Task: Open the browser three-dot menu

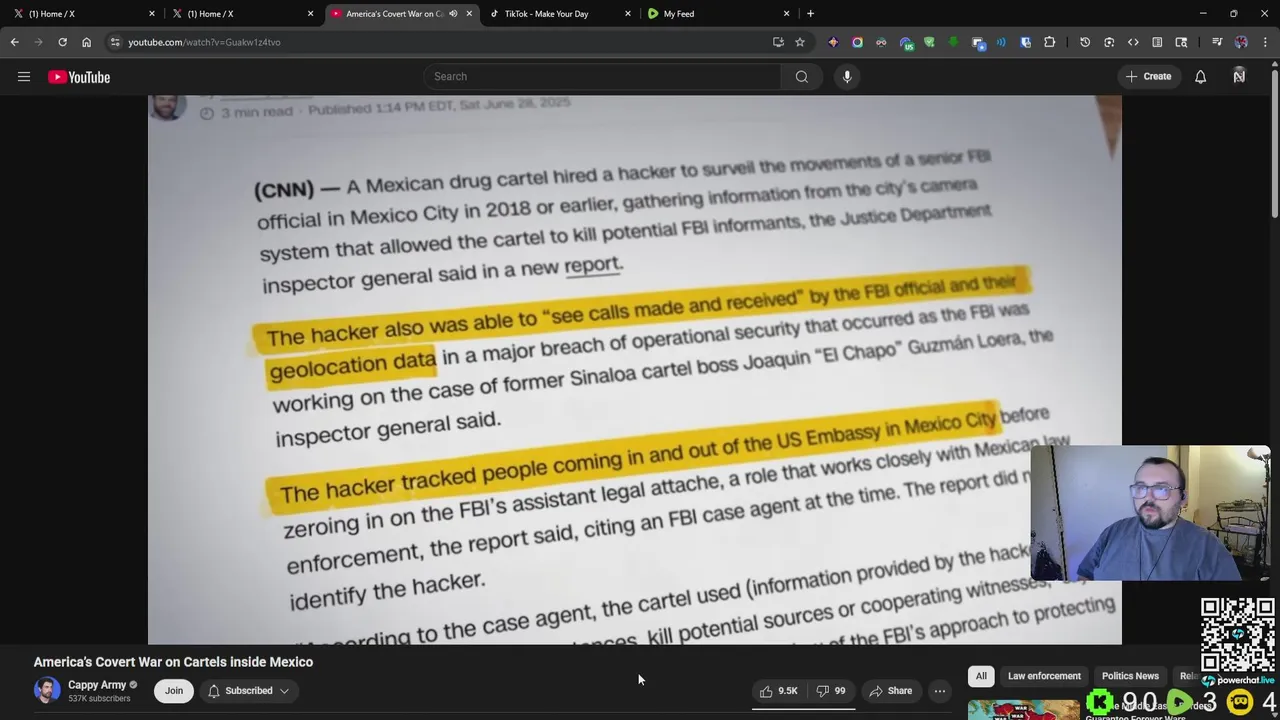Action: pos(1265,42)
